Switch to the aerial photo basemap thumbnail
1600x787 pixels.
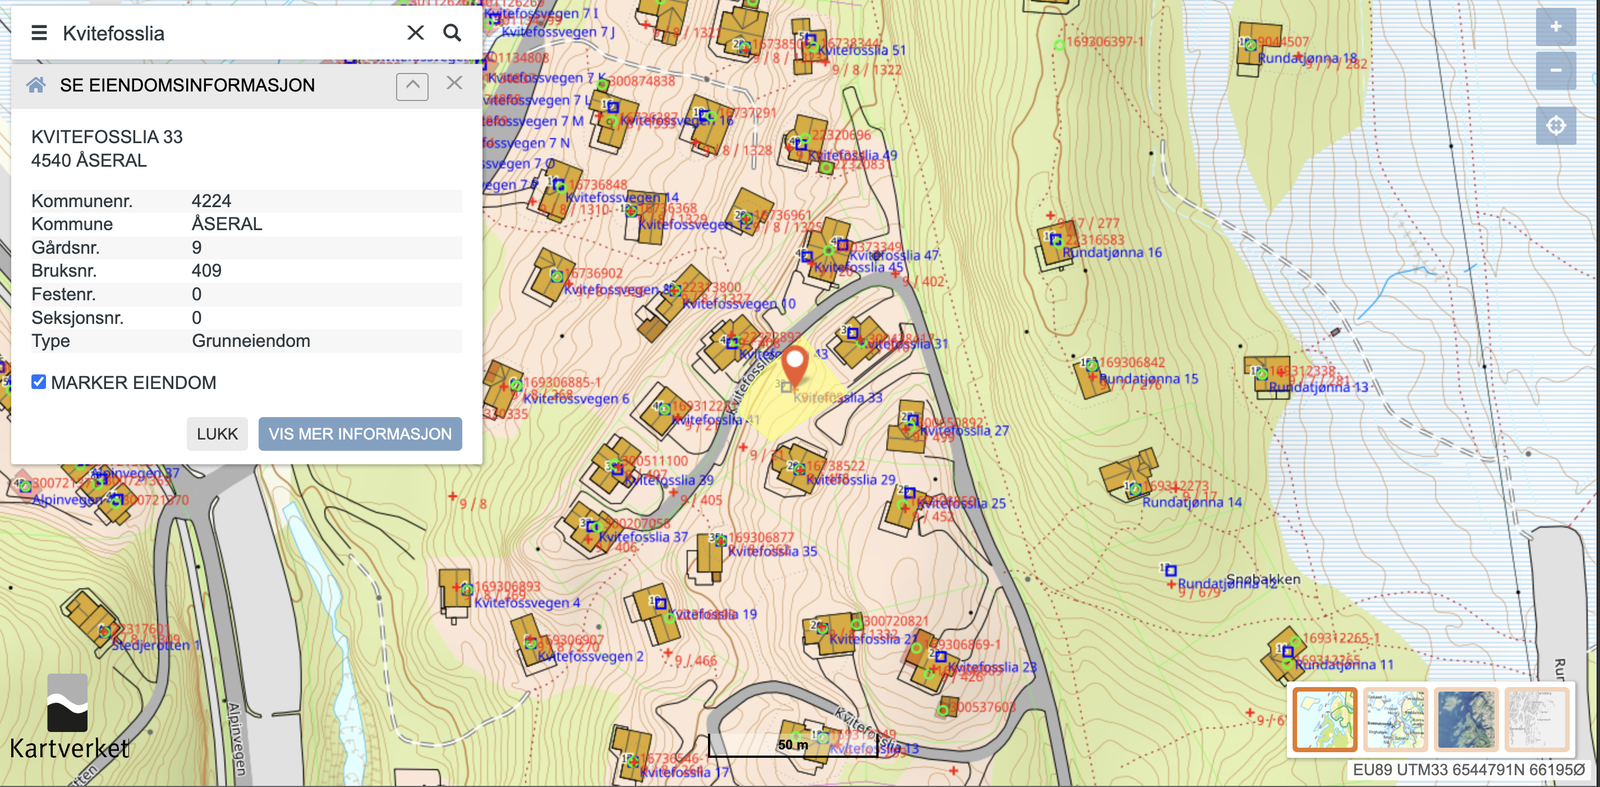pos(1466,719)
